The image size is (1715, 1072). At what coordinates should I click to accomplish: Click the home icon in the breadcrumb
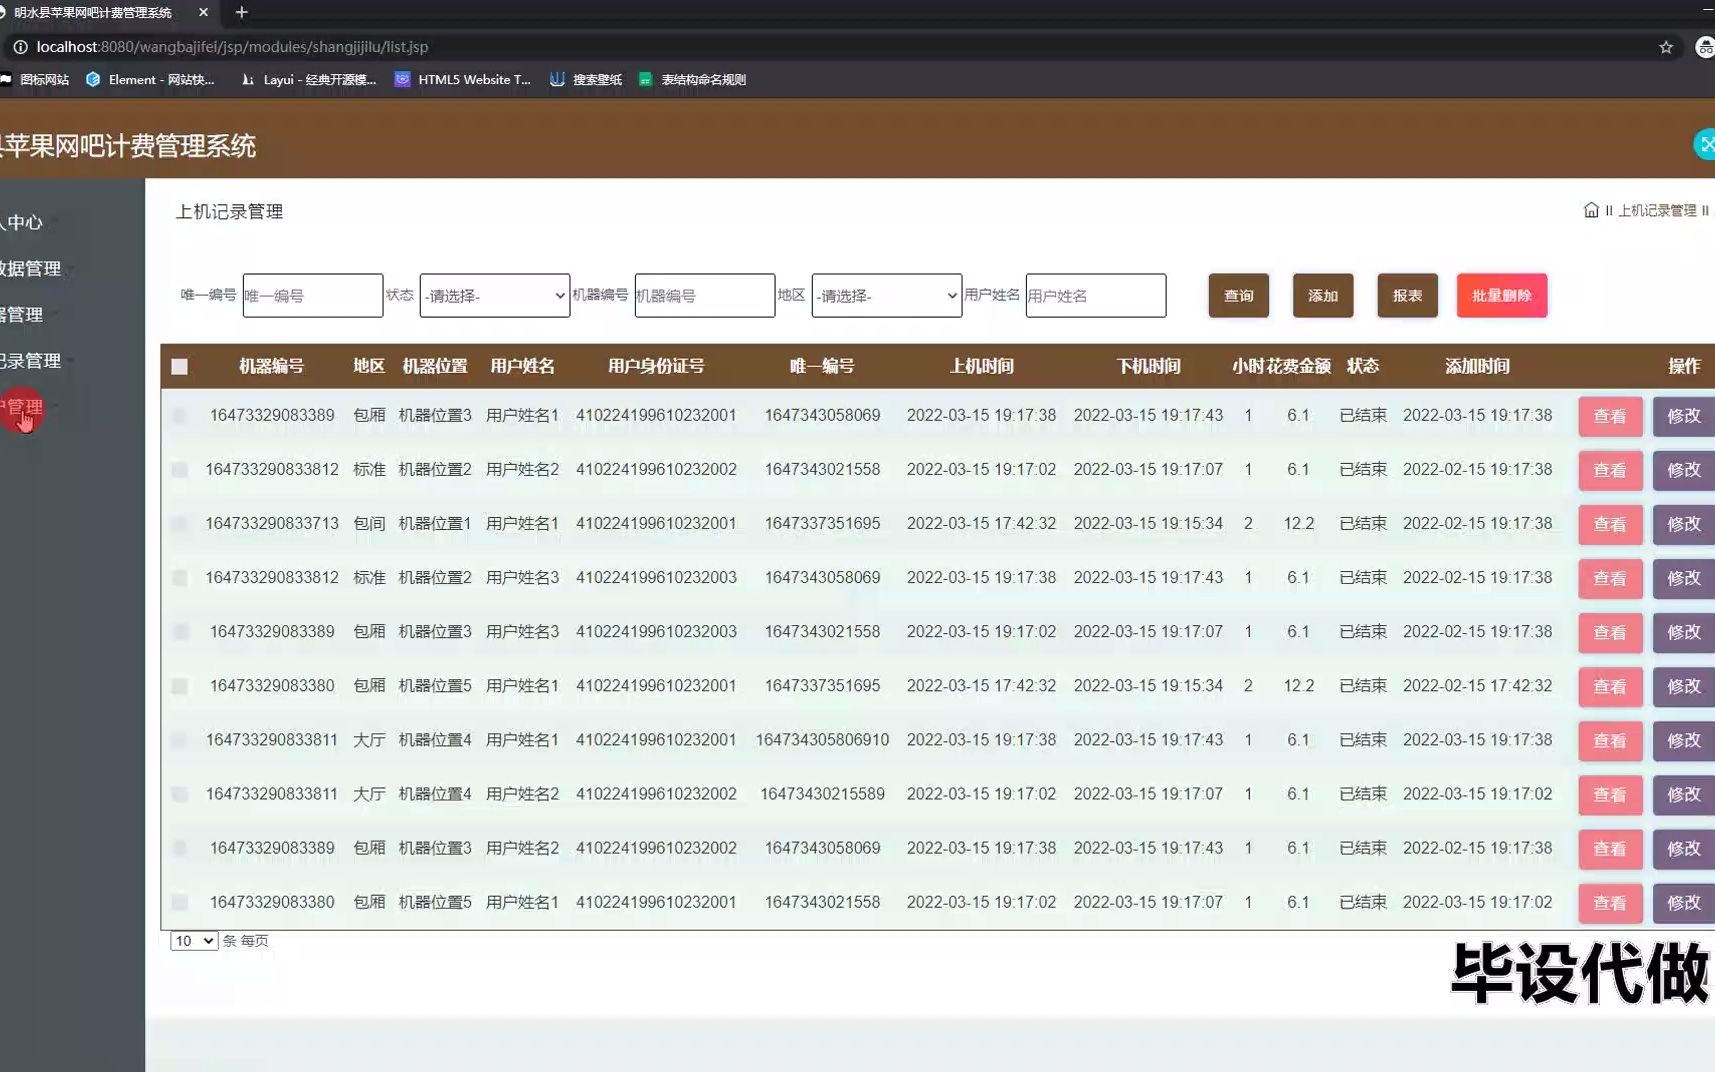[1591, 210]
